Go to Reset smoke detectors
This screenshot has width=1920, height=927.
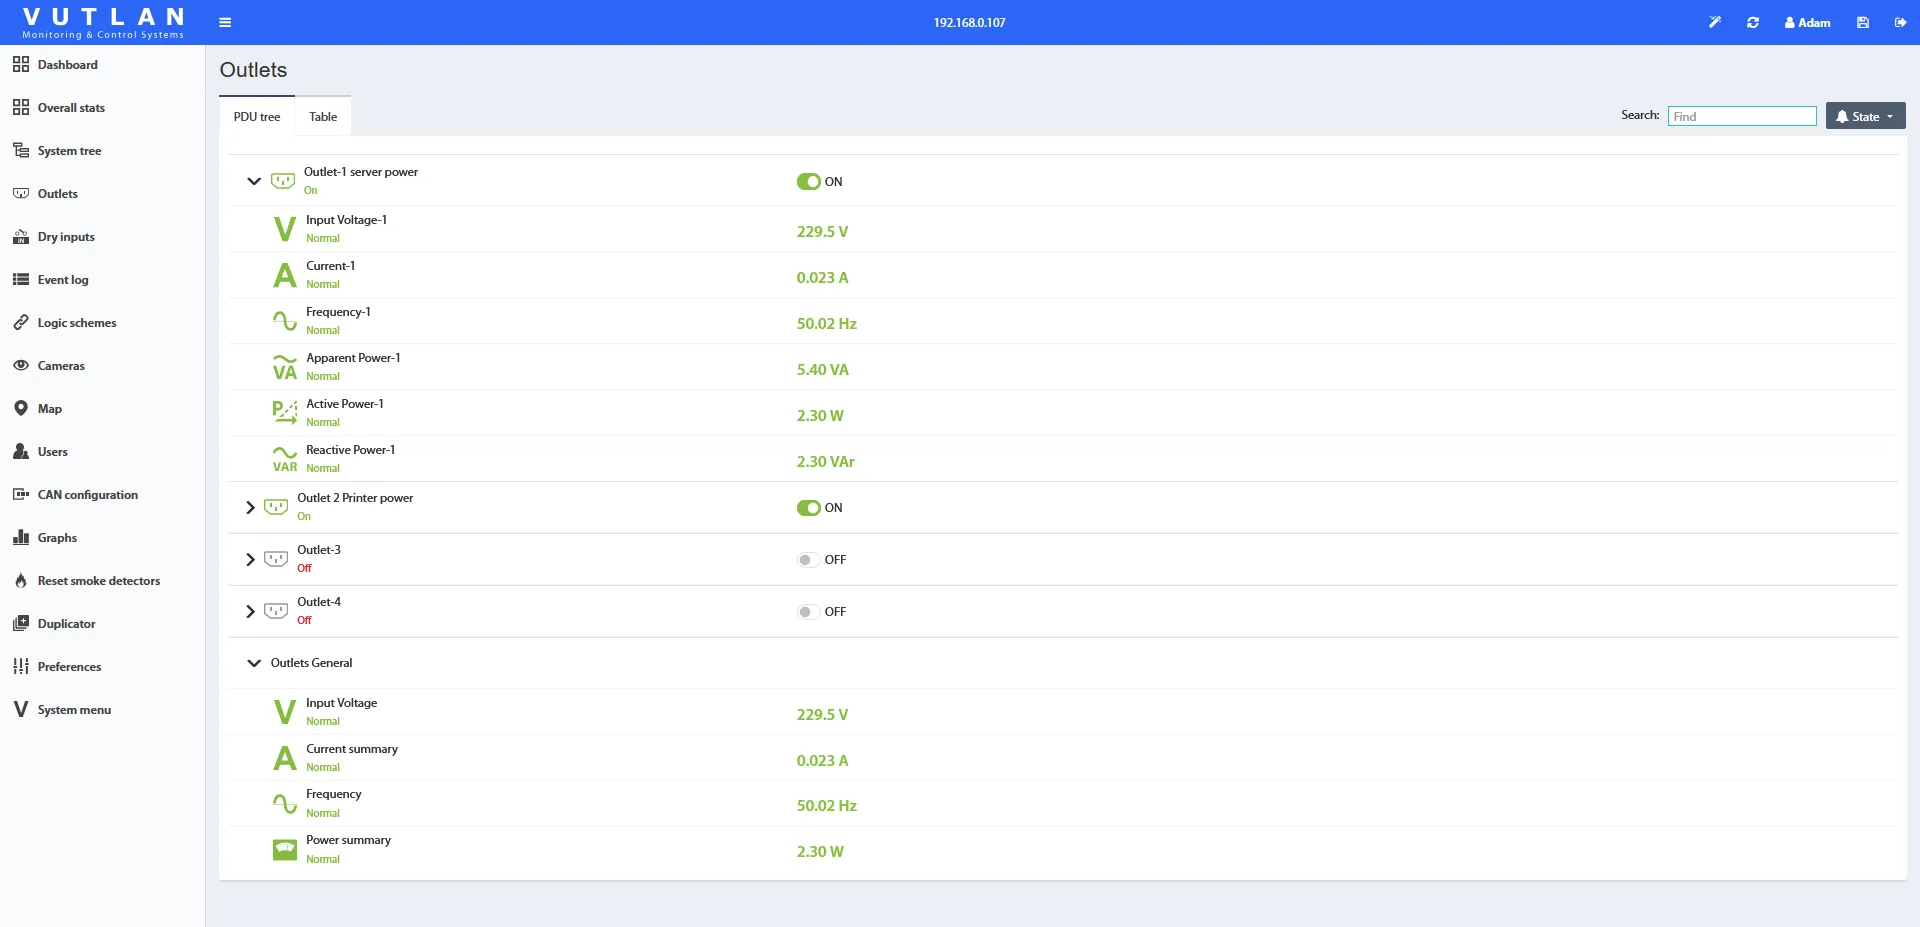coord(98,581)
